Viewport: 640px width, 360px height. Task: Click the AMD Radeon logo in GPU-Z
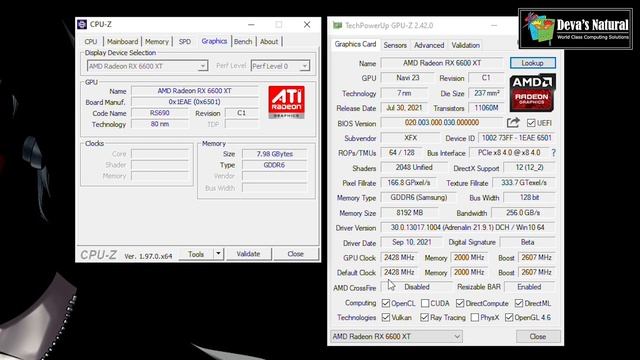(532, 93)
